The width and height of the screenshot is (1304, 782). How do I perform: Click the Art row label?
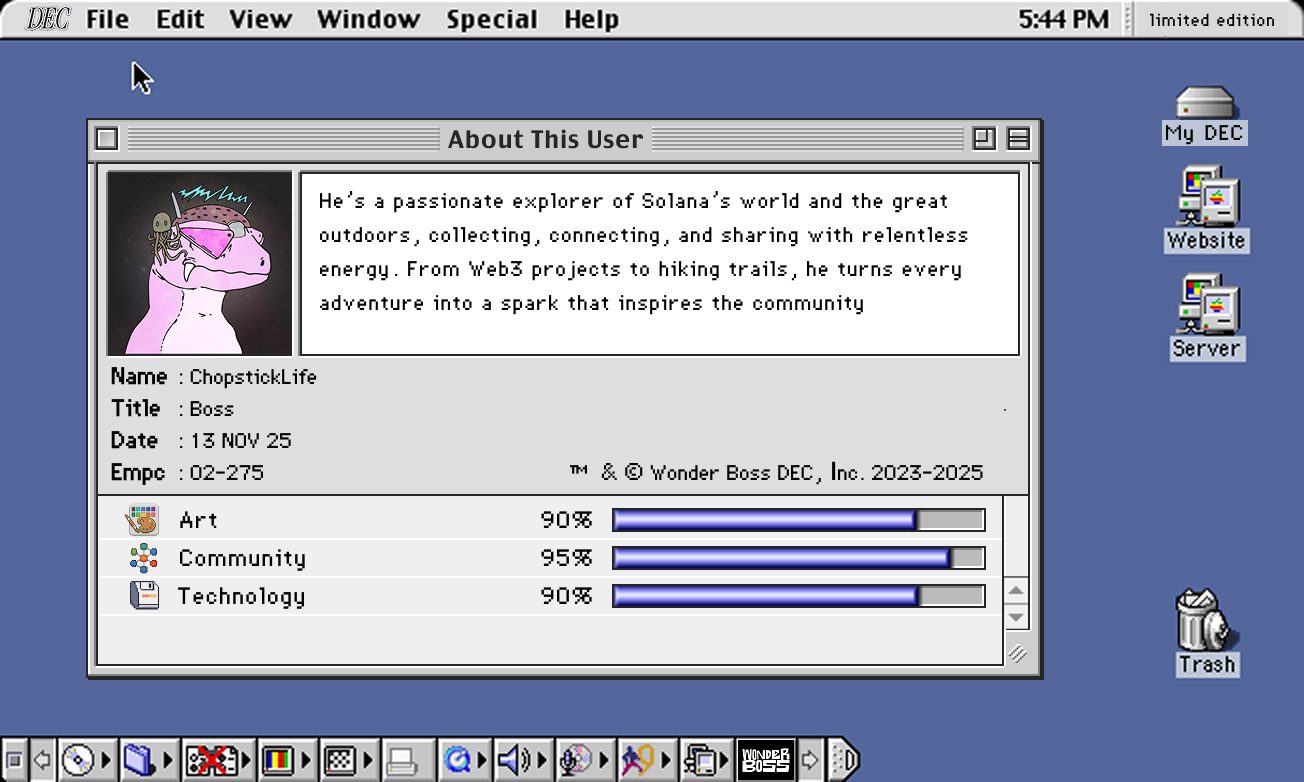click(x=198, y=520)
